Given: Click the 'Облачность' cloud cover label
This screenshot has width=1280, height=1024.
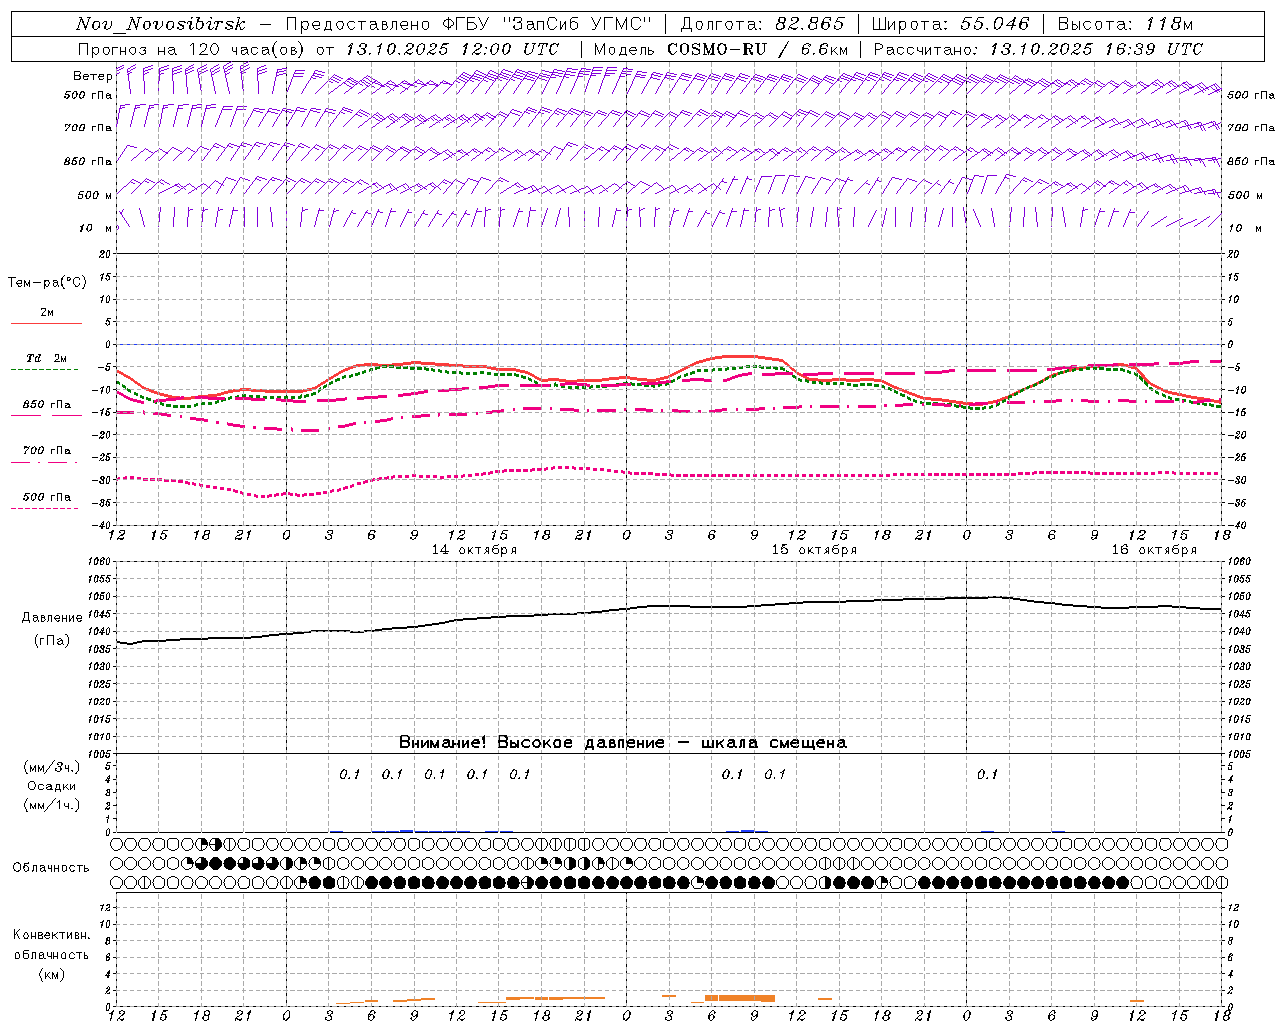Looking at the screenshot, I should tap(51, 868).
